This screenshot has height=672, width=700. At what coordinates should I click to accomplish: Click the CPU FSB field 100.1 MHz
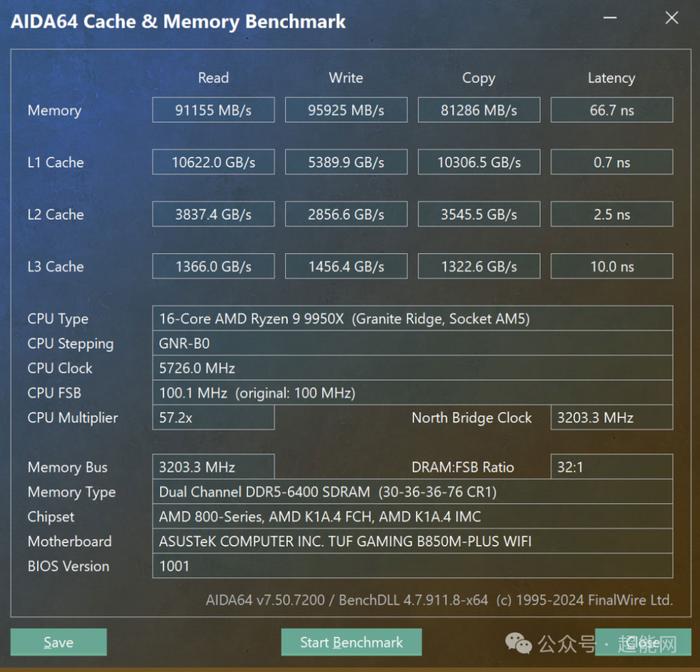point(412,393)
